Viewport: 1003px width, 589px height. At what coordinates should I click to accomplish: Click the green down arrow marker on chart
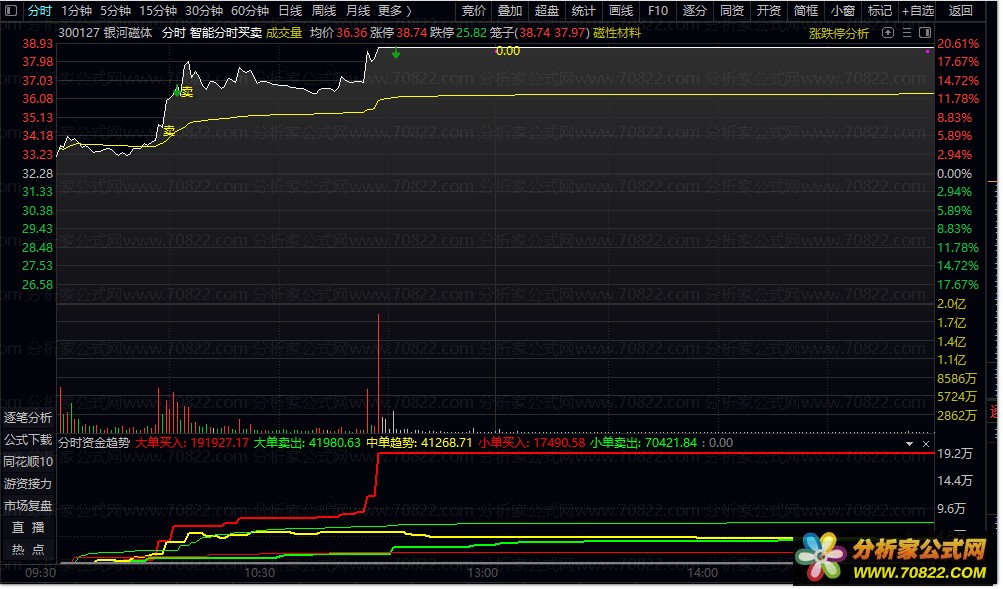point(396,53)
